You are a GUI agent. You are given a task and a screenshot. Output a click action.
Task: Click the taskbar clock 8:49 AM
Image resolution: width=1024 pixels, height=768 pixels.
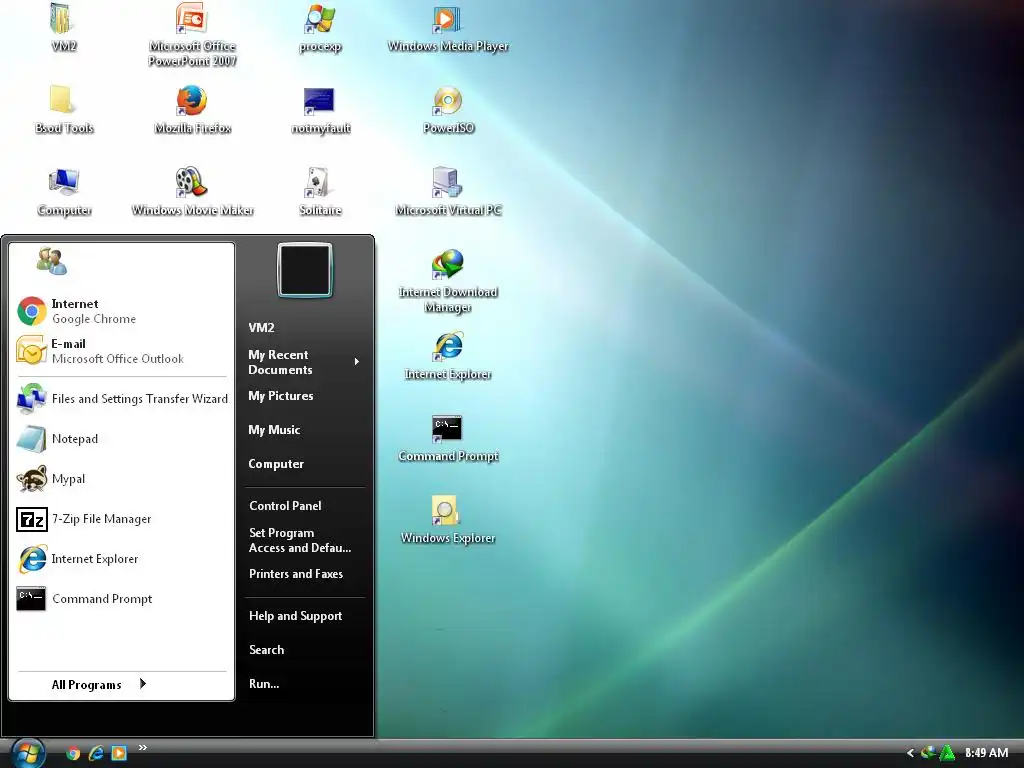point(986,753)
